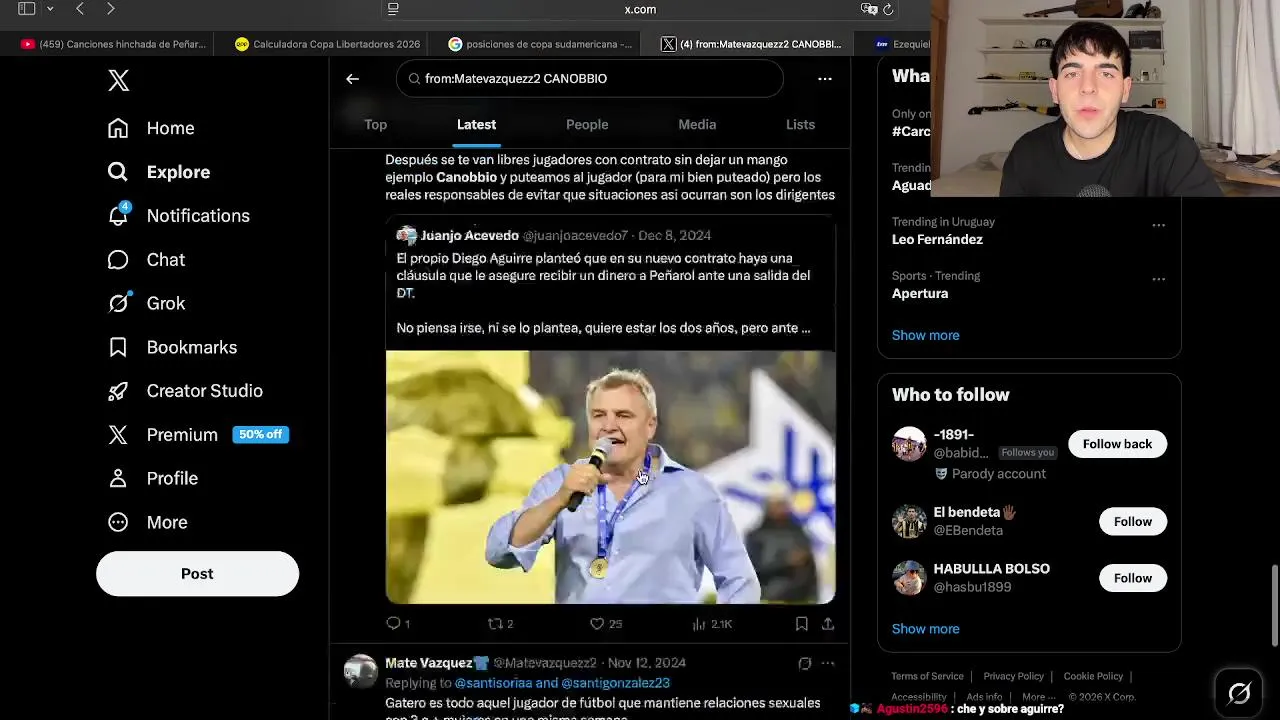Open search options three-dot menu

point(825,78)
